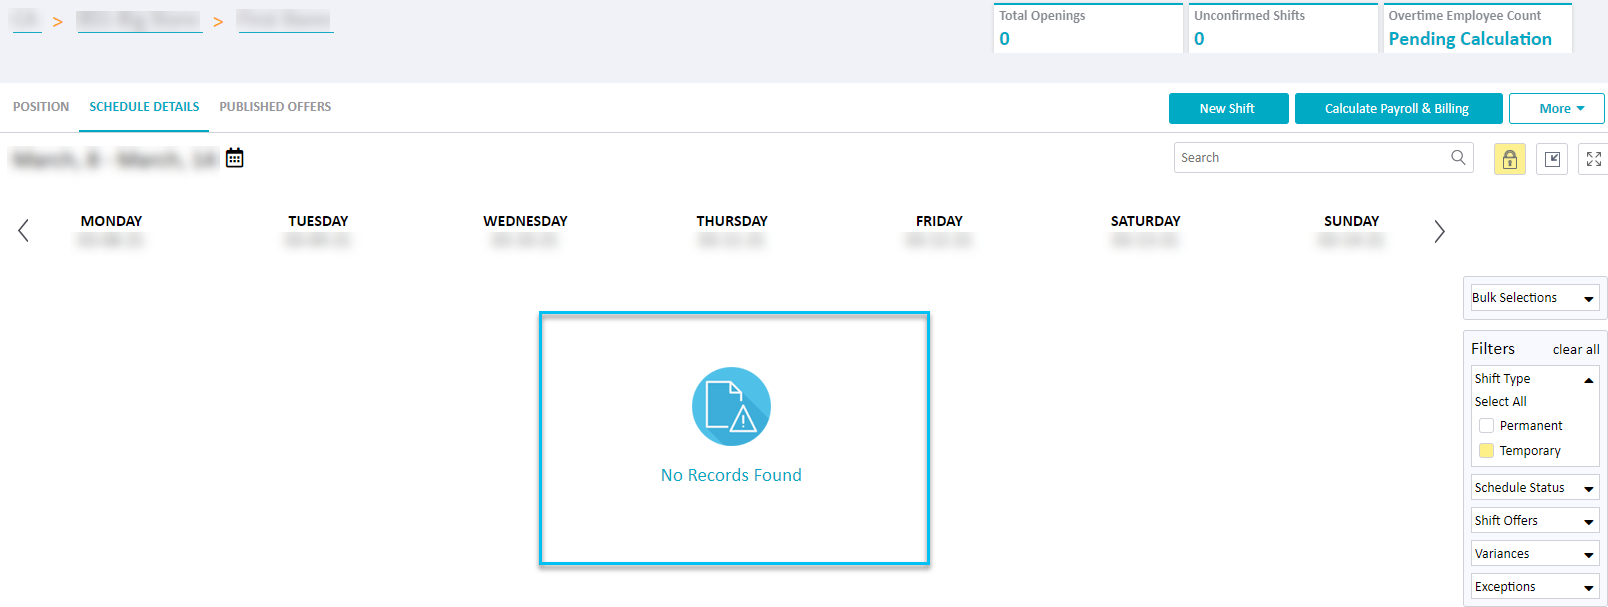Open the calendar date picker icon
This screenshot has height=607, width=1608.
coord(235,158)
